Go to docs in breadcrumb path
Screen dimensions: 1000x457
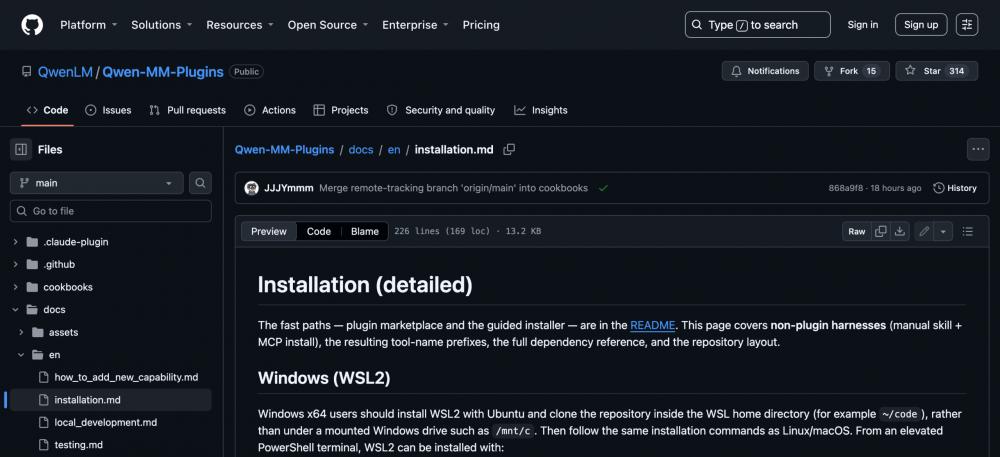(x=361, y=149)
